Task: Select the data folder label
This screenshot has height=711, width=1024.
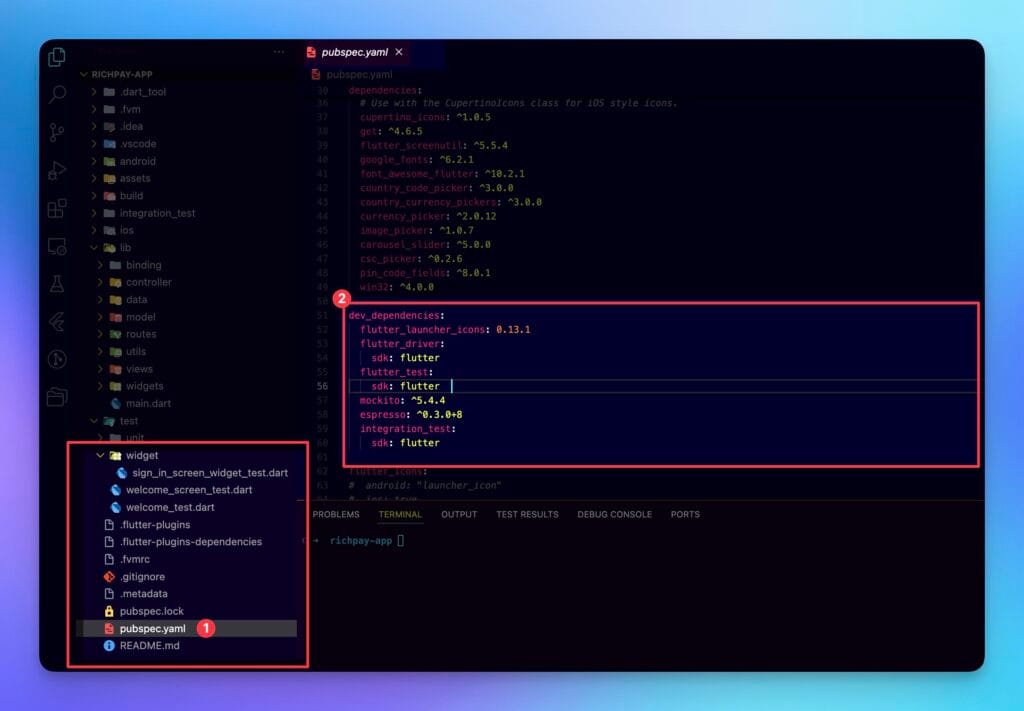Action: (x=136, y=300)
